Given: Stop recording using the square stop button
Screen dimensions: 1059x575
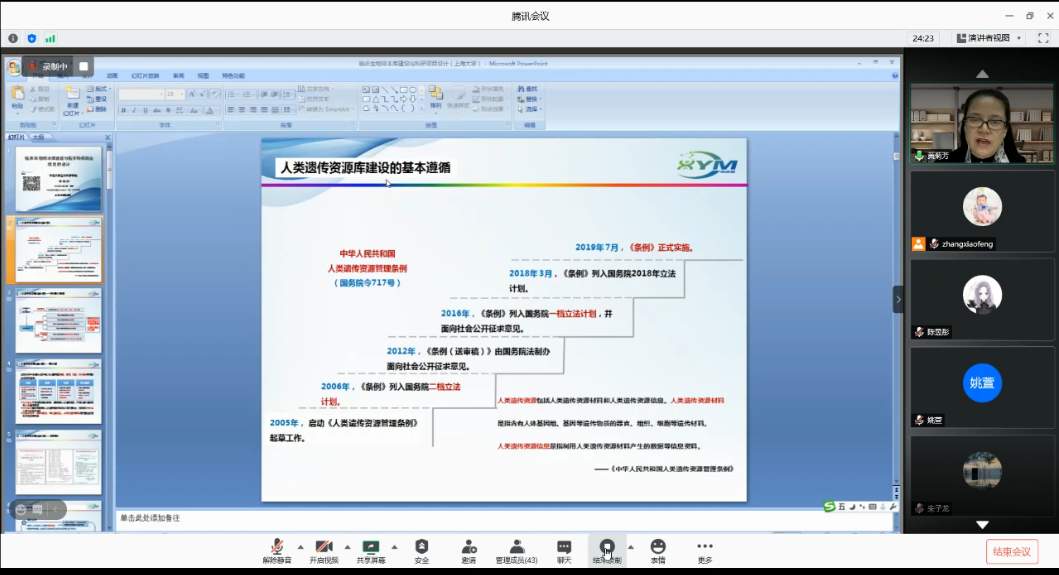Looking at the screenshot, I should point(84,67).
